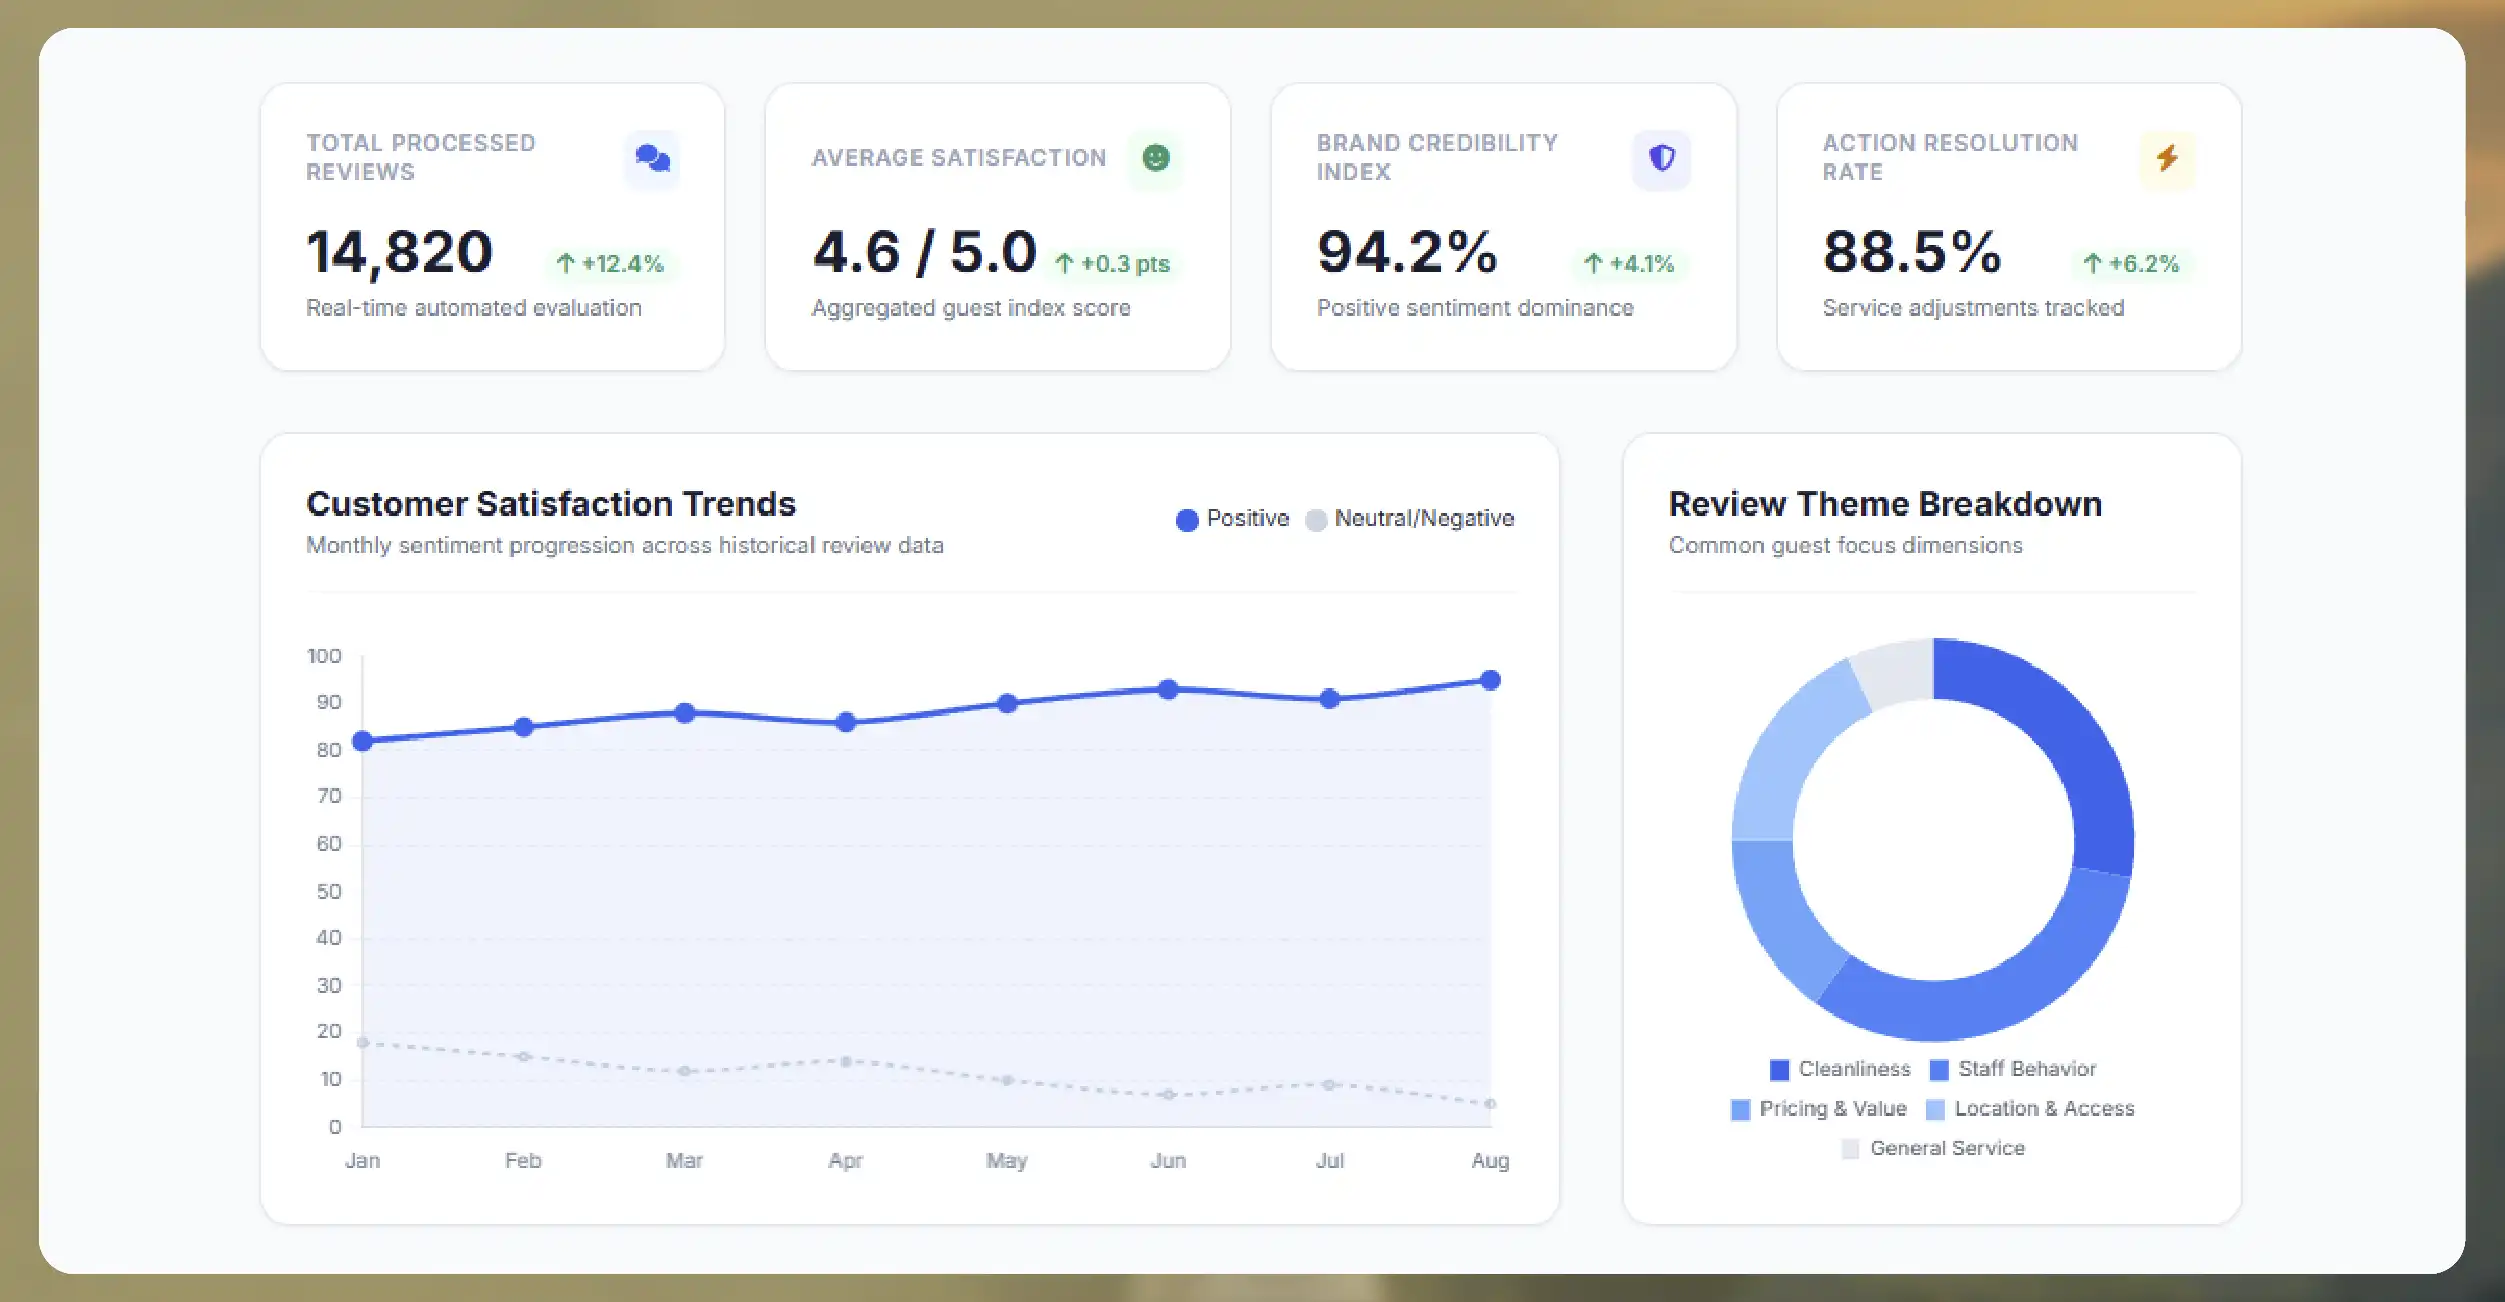This screenshot has height=1302, width=2505.
Task: Click the smiley face icon on Average Satisfaction
Action: (x=1156, y=158)
